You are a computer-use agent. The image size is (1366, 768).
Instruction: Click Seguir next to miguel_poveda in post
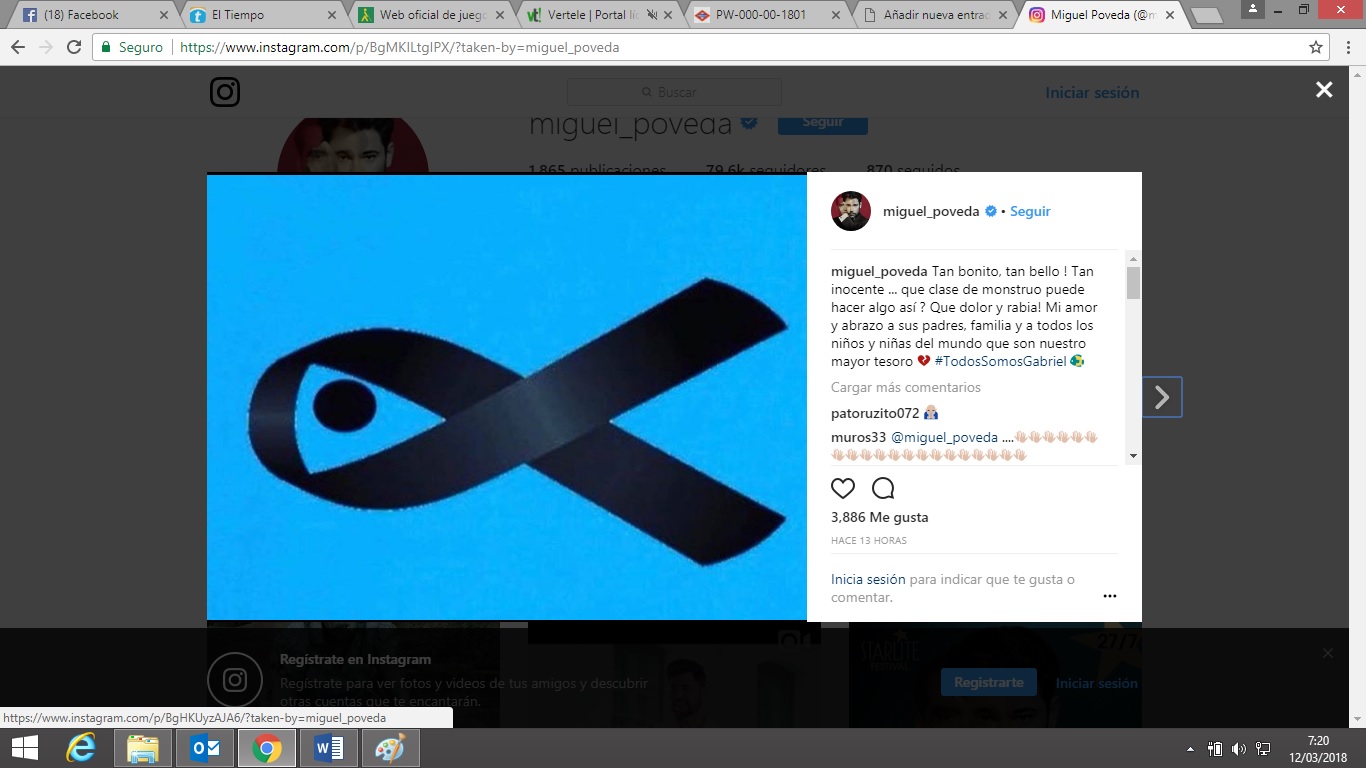click(x=1030, y=211)
